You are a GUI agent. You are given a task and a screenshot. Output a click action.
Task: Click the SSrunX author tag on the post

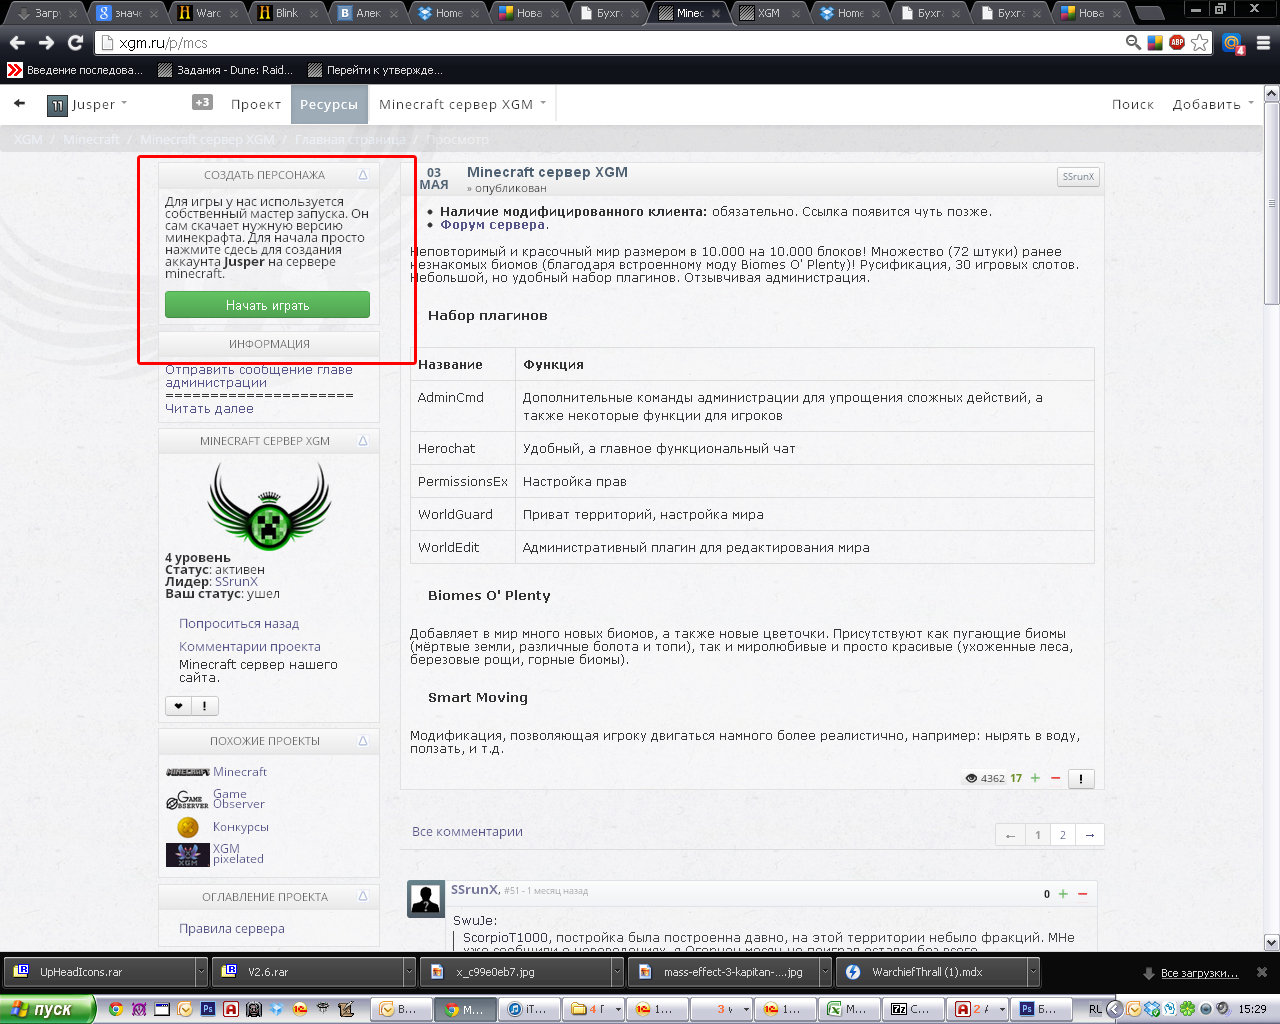pos(1078,177)
